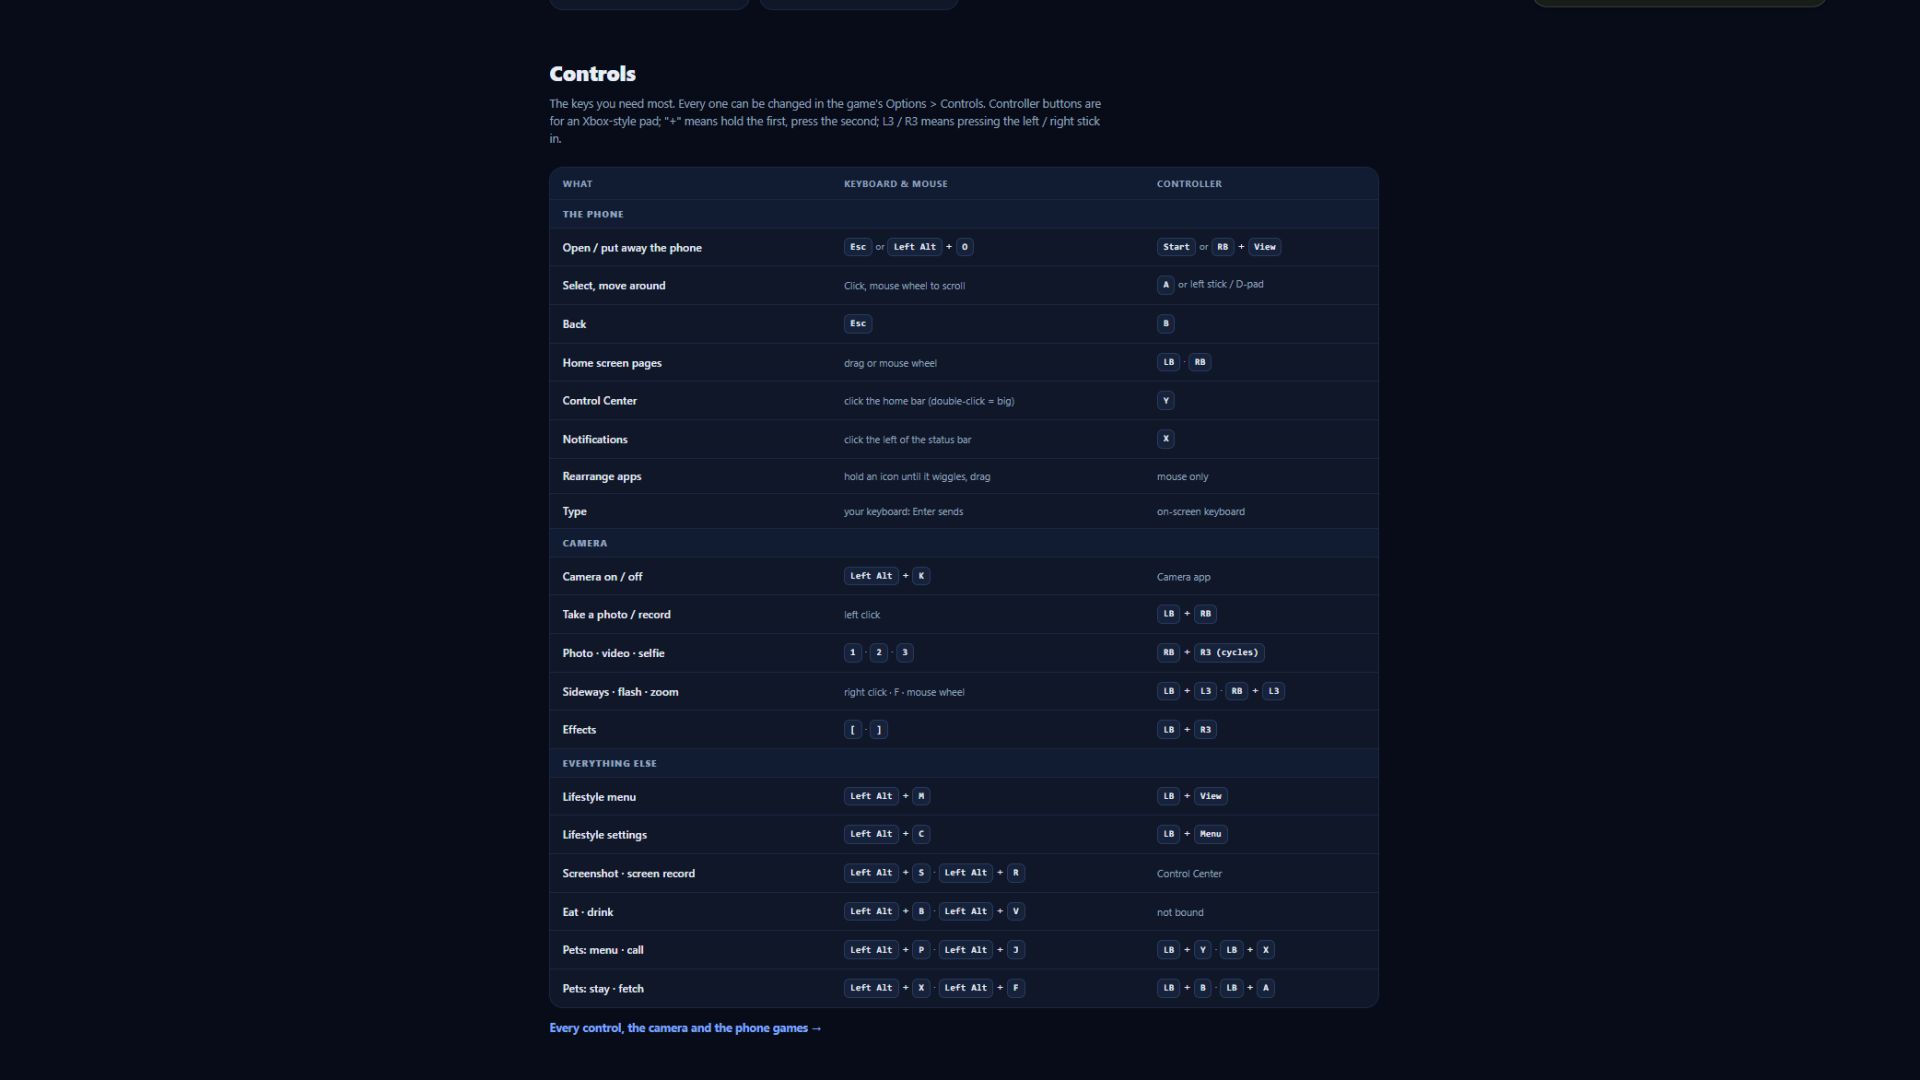Click the 'M' key badge for Lifestyle menu
This screenshot has height=1080, width=1920.
tap(921, 796)
